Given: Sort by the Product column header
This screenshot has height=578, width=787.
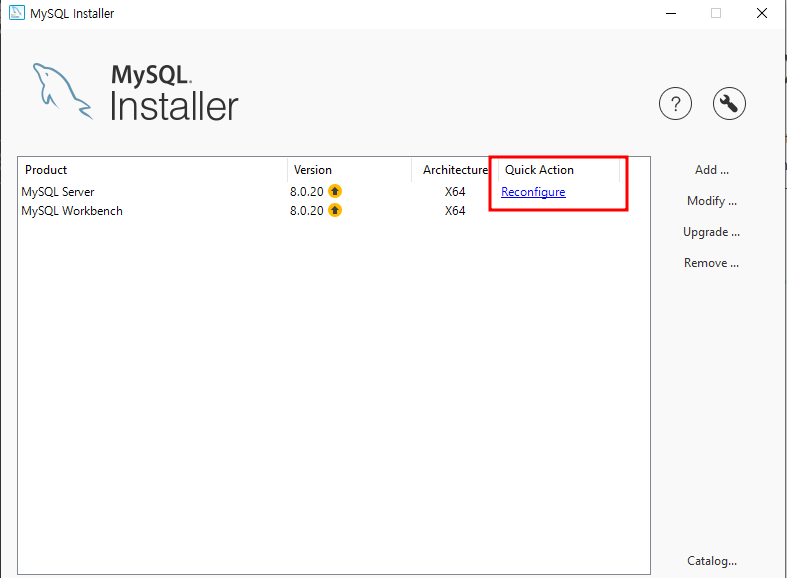Looking at the screenshot, I should point(152,170).
